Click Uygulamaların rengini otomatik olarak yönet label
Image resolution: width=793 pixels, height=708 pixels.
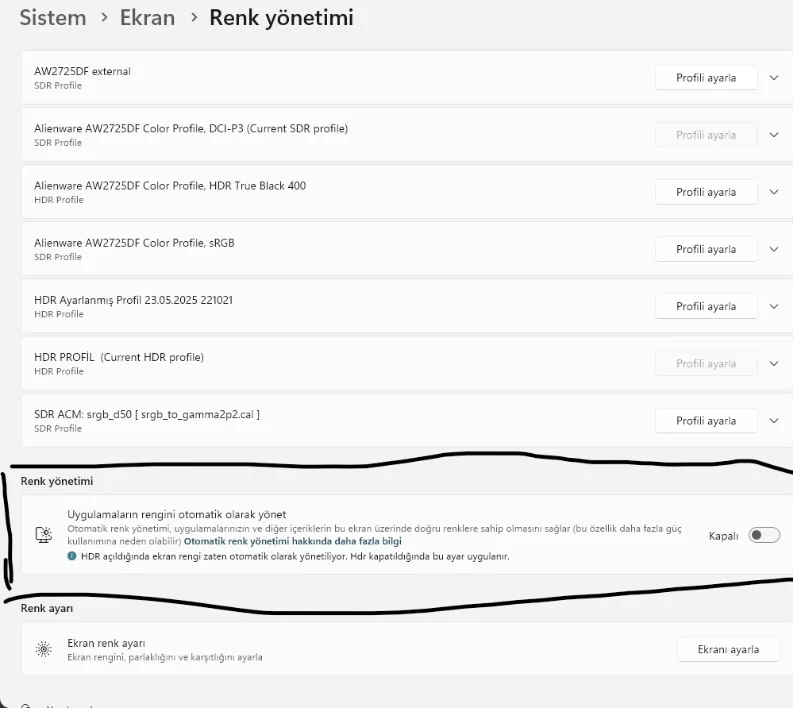tap(177, 514)
